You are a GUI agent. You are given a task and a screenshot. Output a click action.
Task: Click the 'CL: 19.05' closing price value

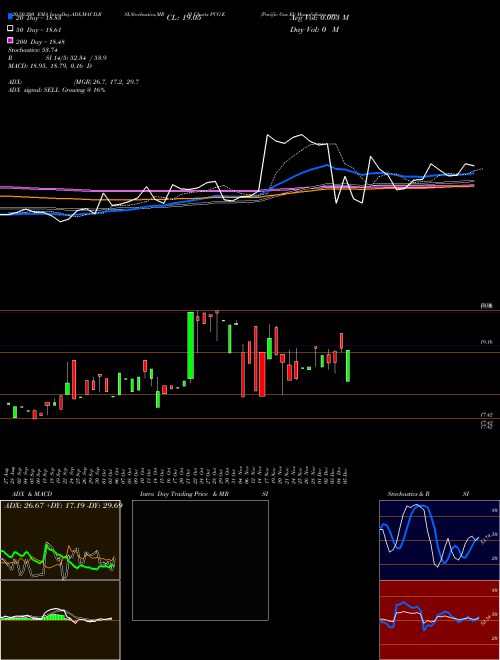184,18
